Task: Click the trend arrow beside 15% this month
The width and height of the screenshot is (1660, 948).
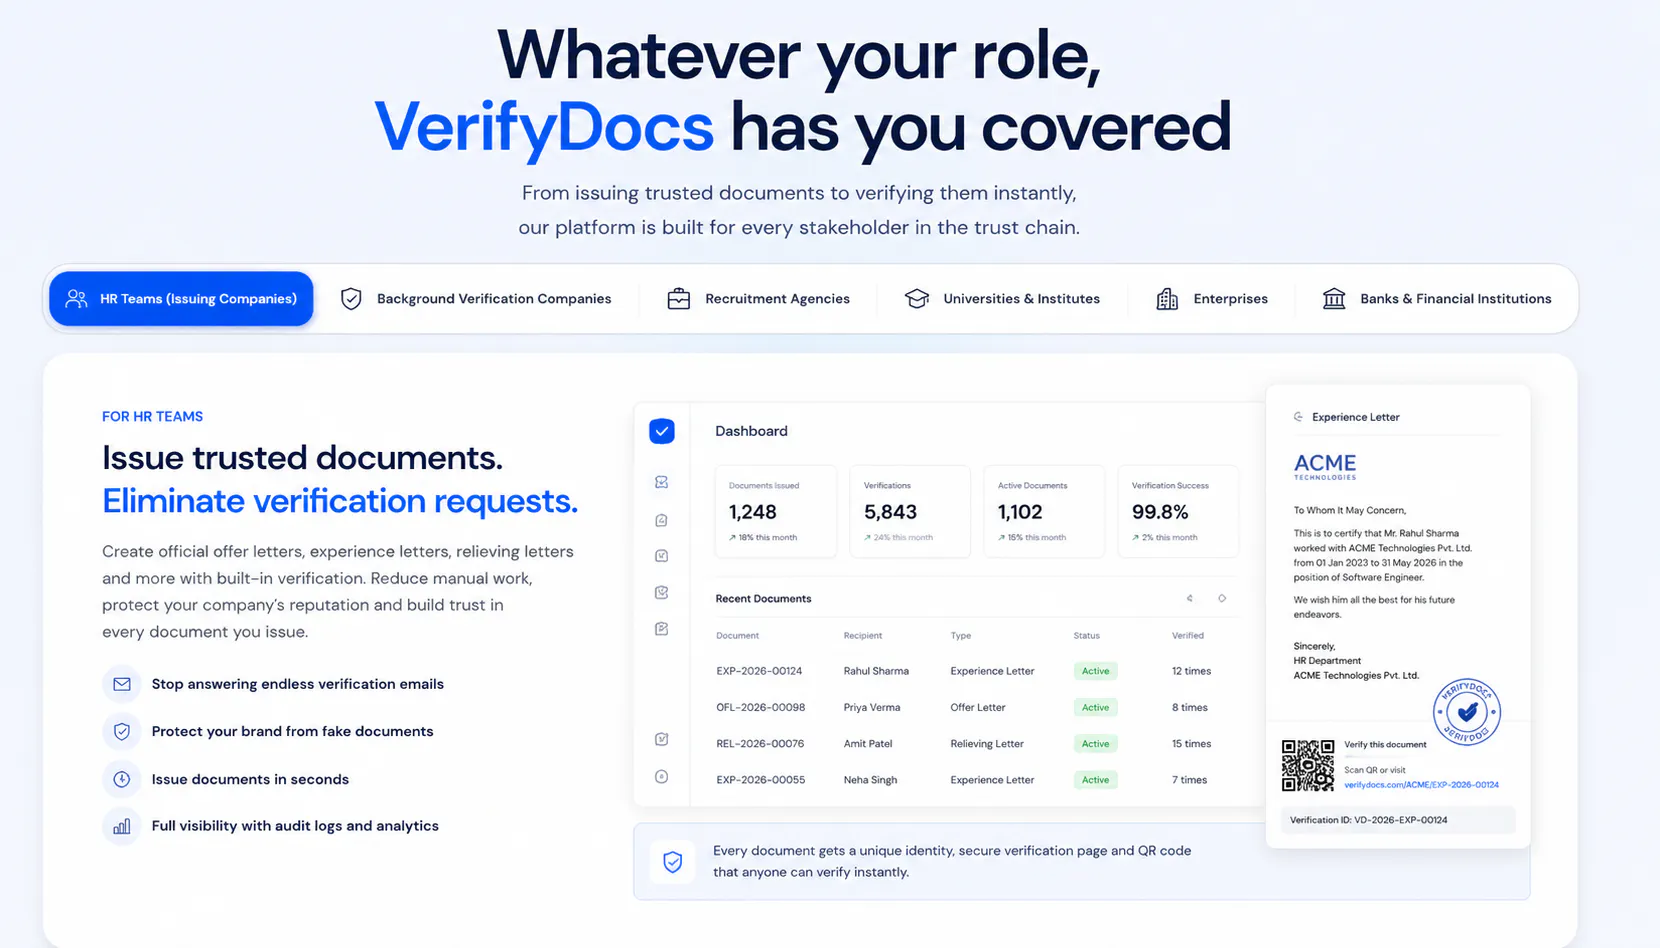Action: pyautogui.click(x=1002, y=538)
